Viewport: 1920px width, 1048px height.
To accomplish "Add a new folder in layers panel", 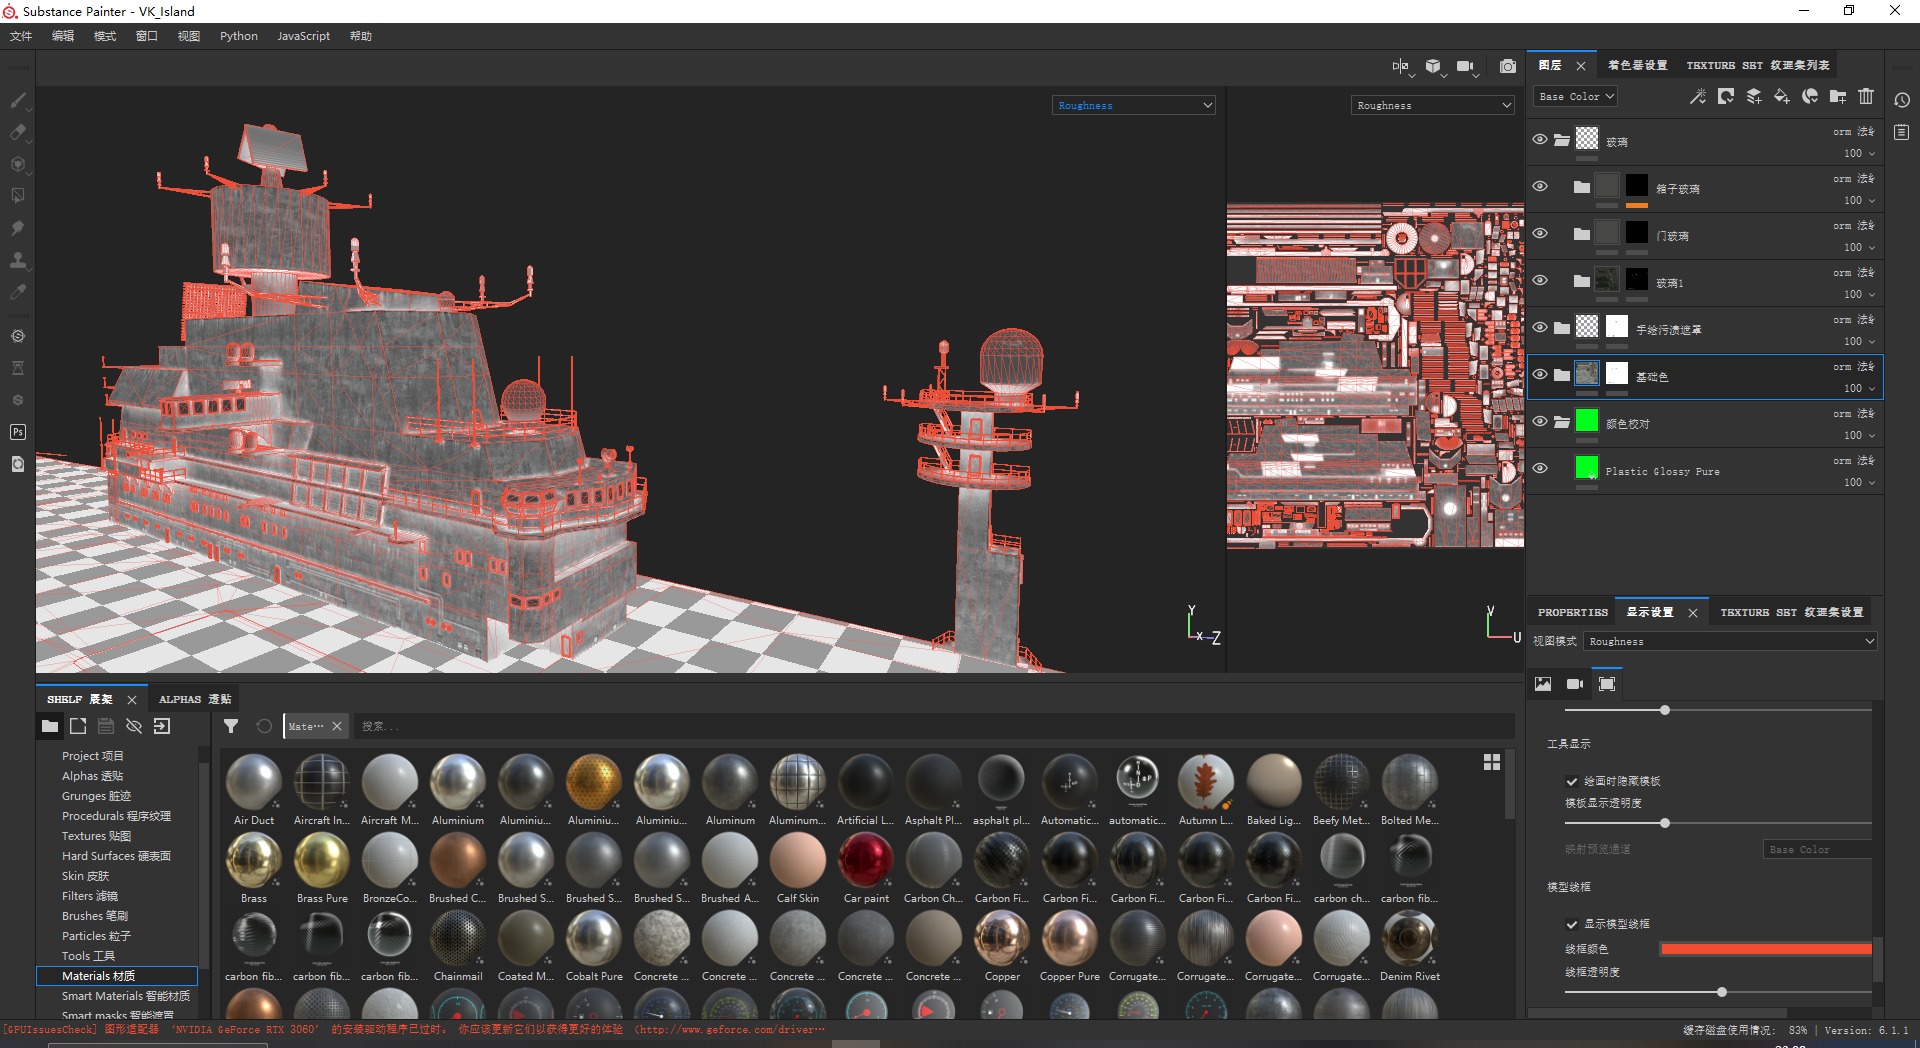I will [x=1838, y=96].
